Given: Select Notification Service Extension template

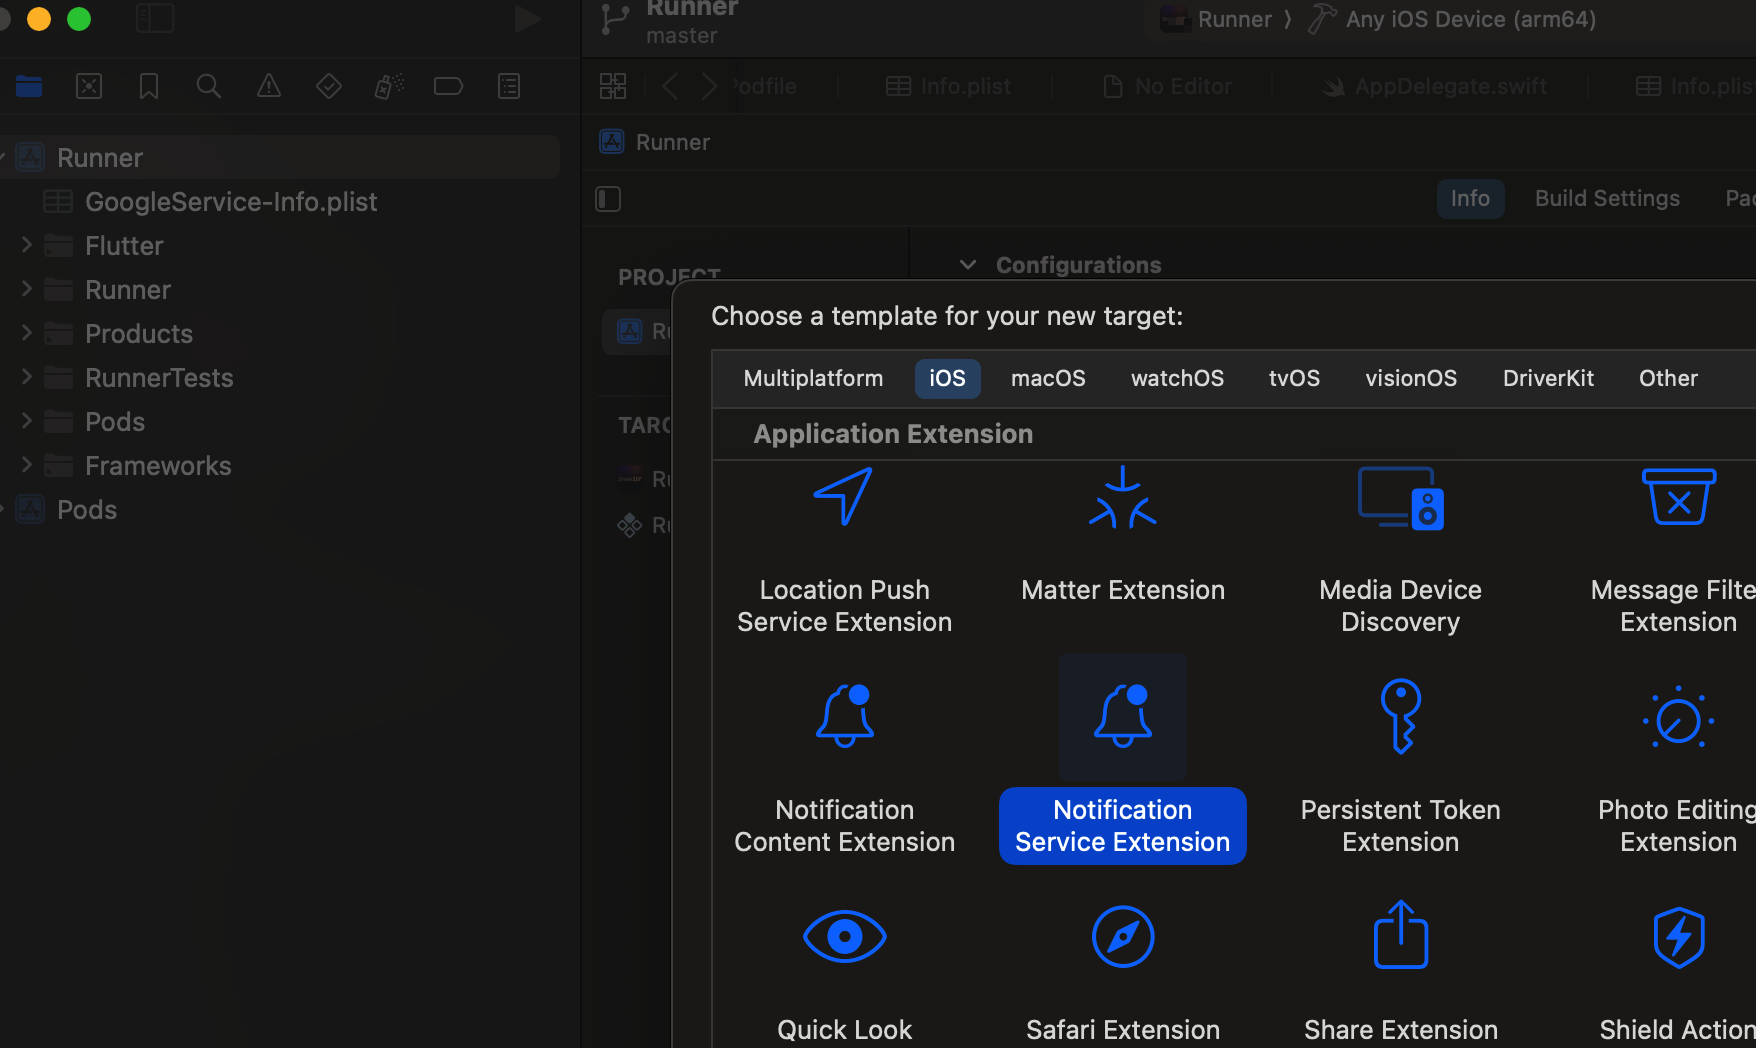Looking at the screenshot, I should [x=1123, y=762].
